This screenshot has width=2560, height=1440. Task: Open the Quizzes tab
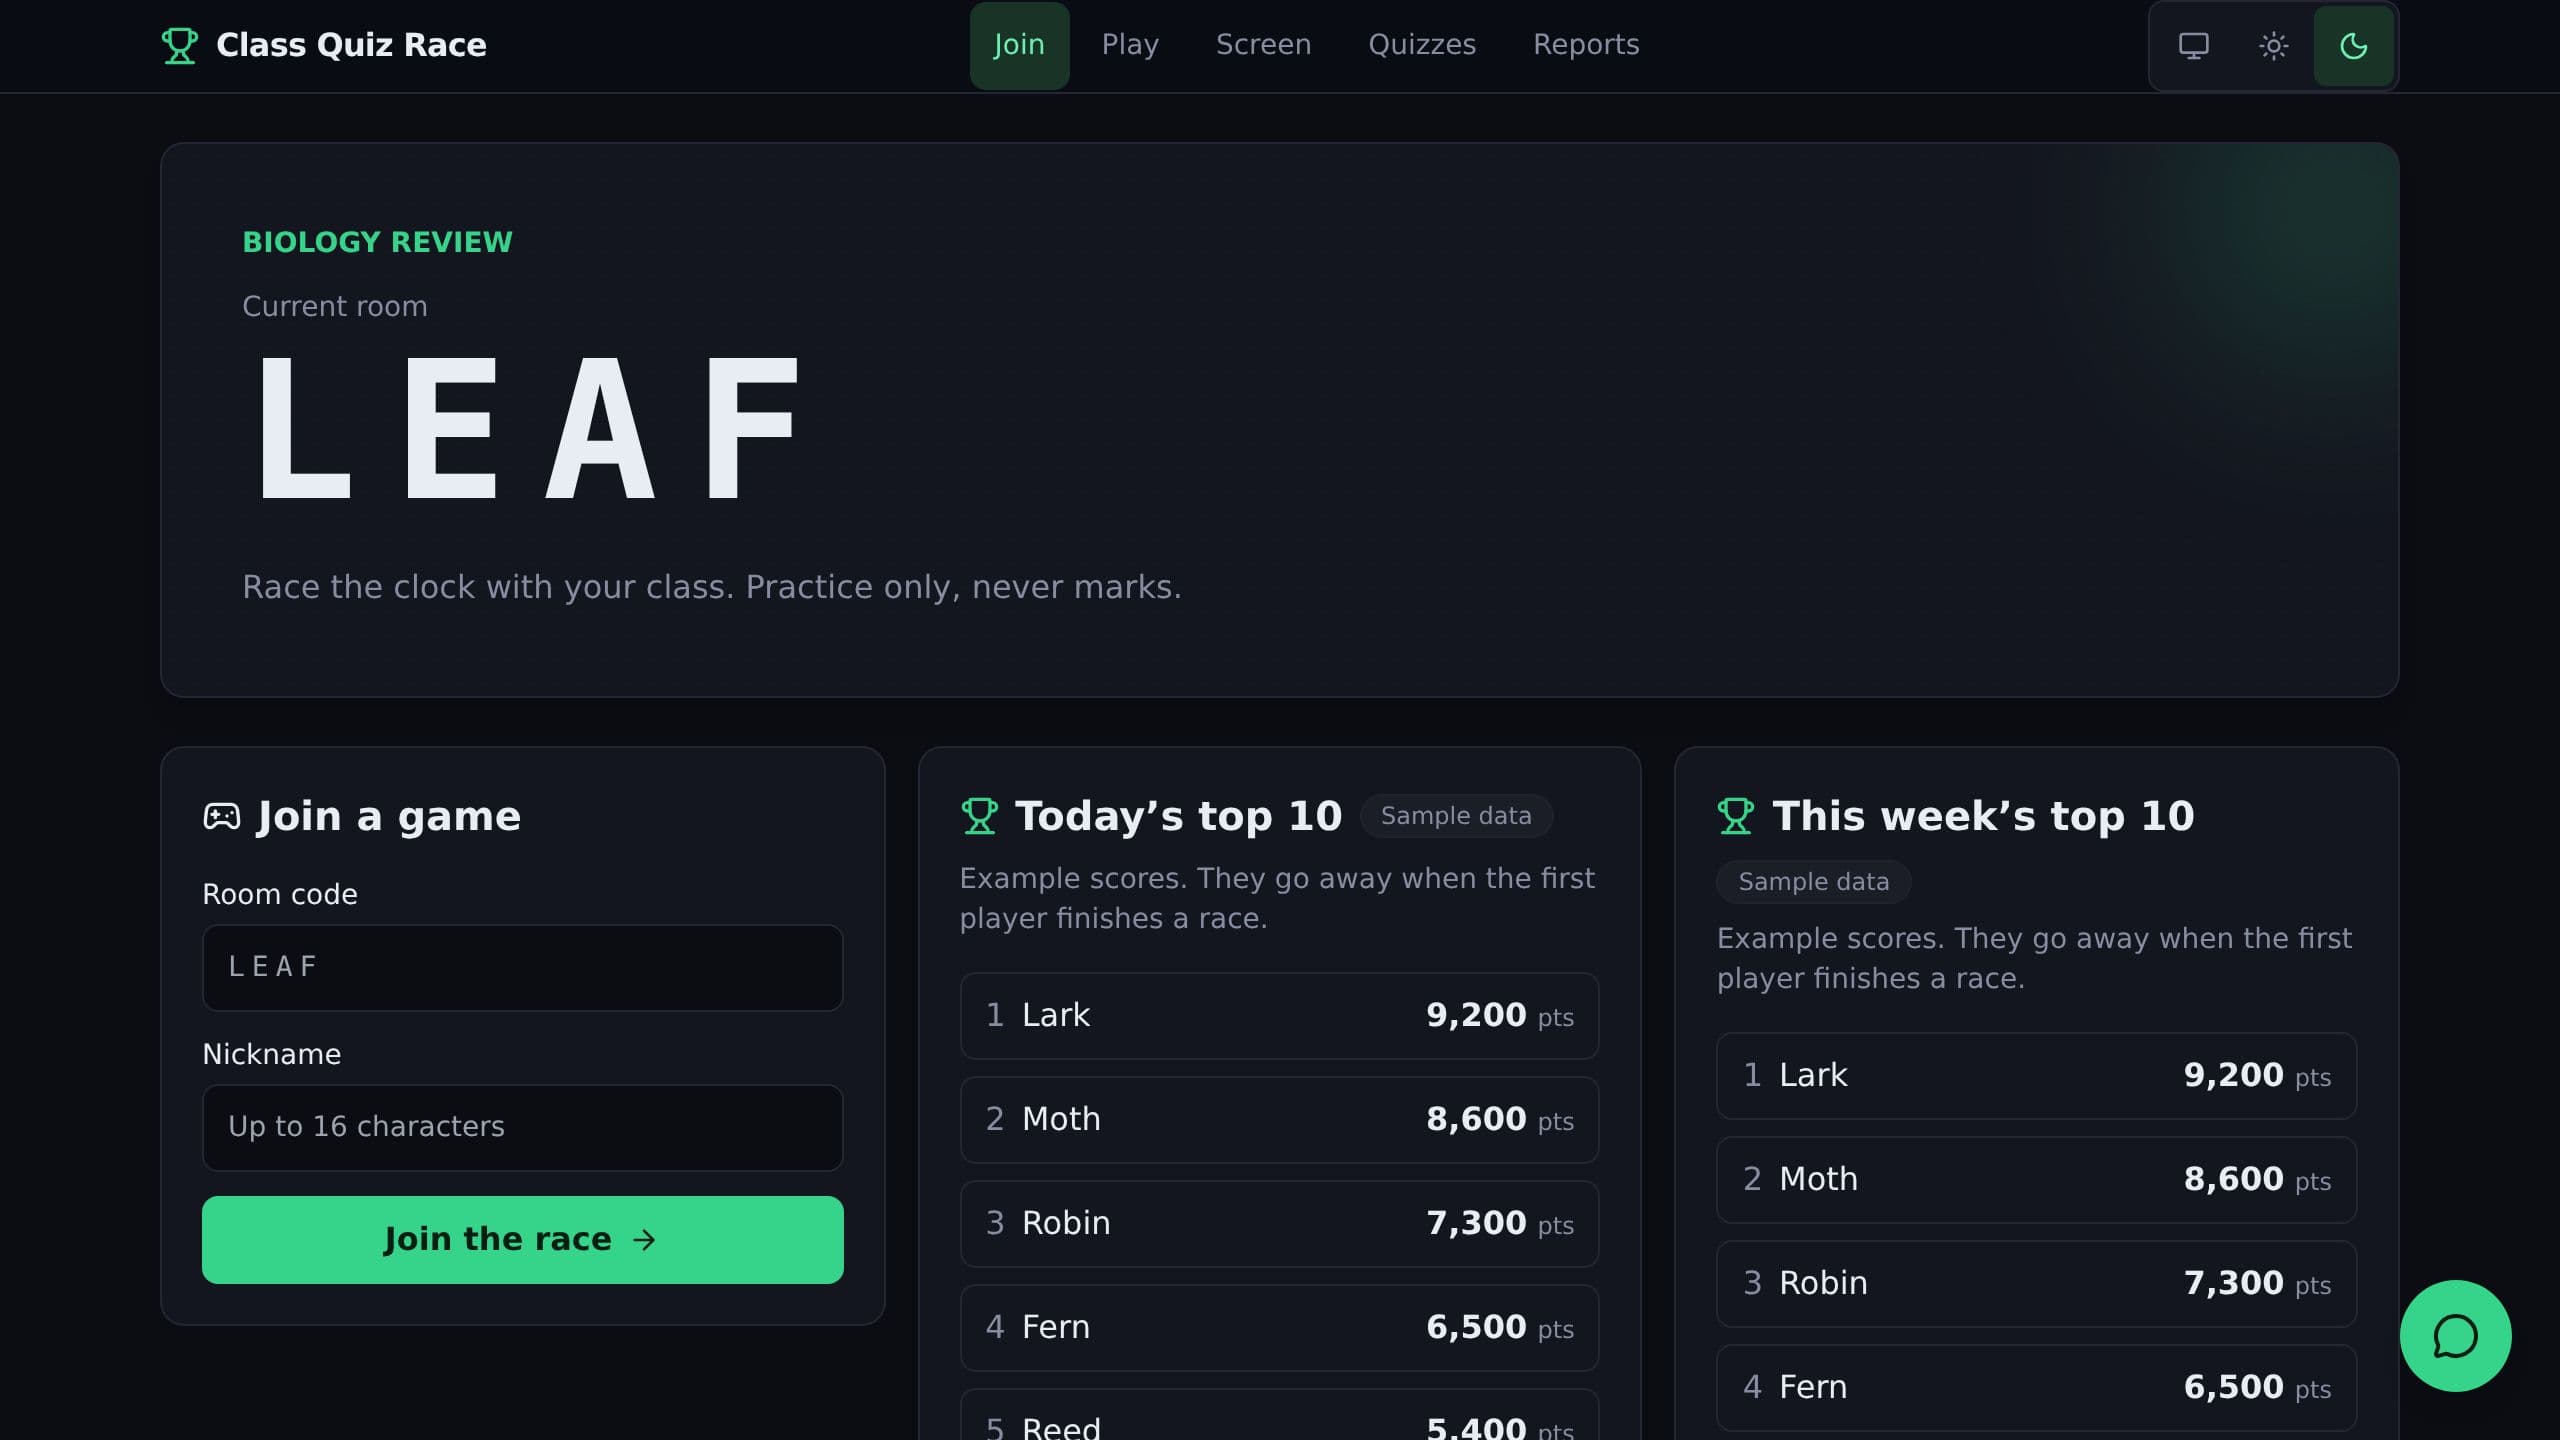pos(1422,45)
